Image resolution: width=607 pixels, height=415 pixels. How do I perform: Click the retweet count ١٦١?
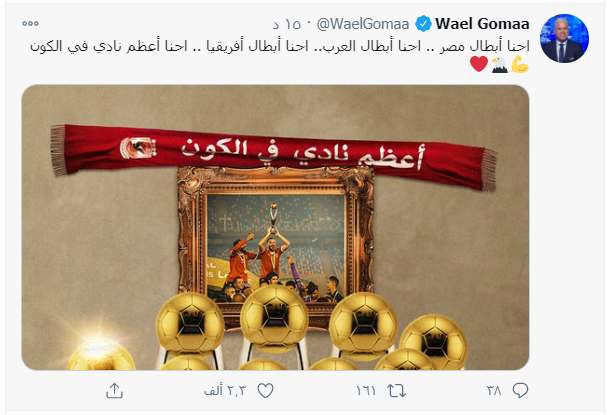coord(366,391)
